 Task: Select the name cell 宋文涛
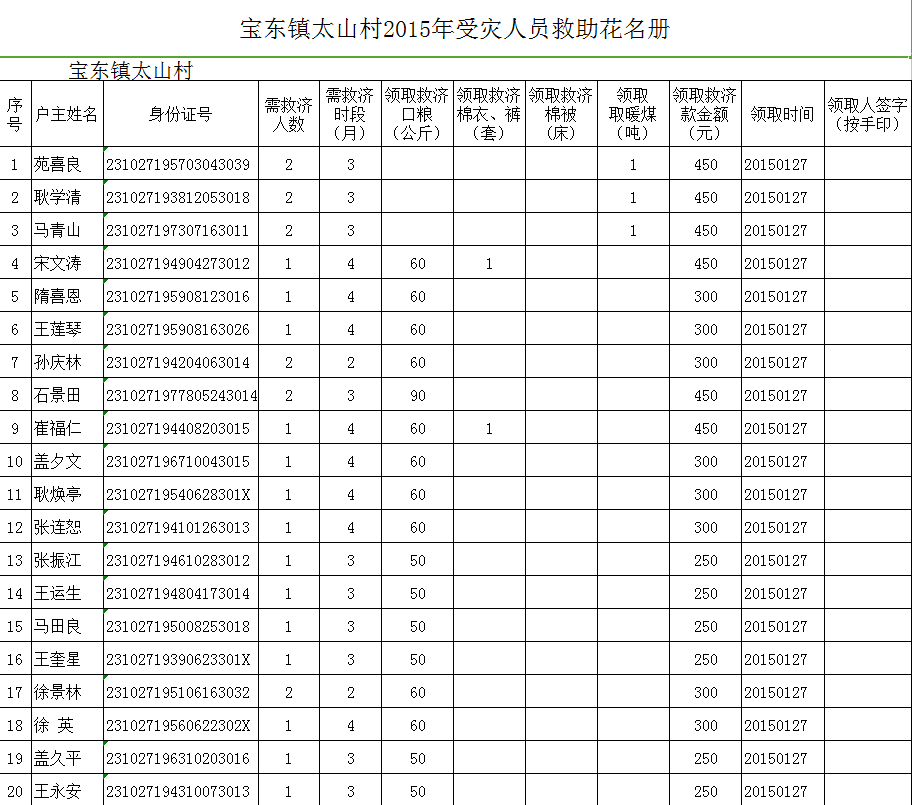pyautogui.click(x=67, y=263)
